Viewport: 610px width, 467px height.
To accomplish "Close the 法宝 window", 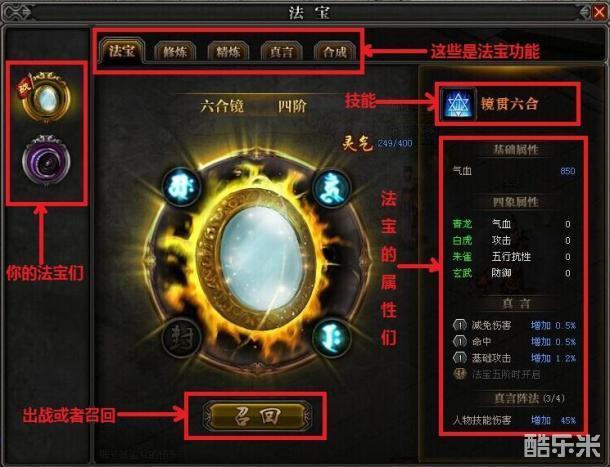I will tap(599, 12).
